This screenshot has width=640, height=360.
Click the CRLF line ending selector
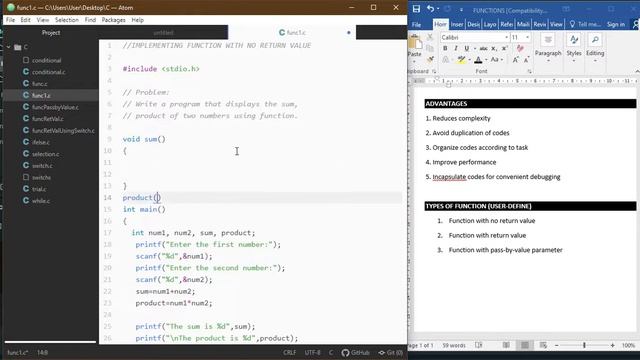tap(290, 353)
